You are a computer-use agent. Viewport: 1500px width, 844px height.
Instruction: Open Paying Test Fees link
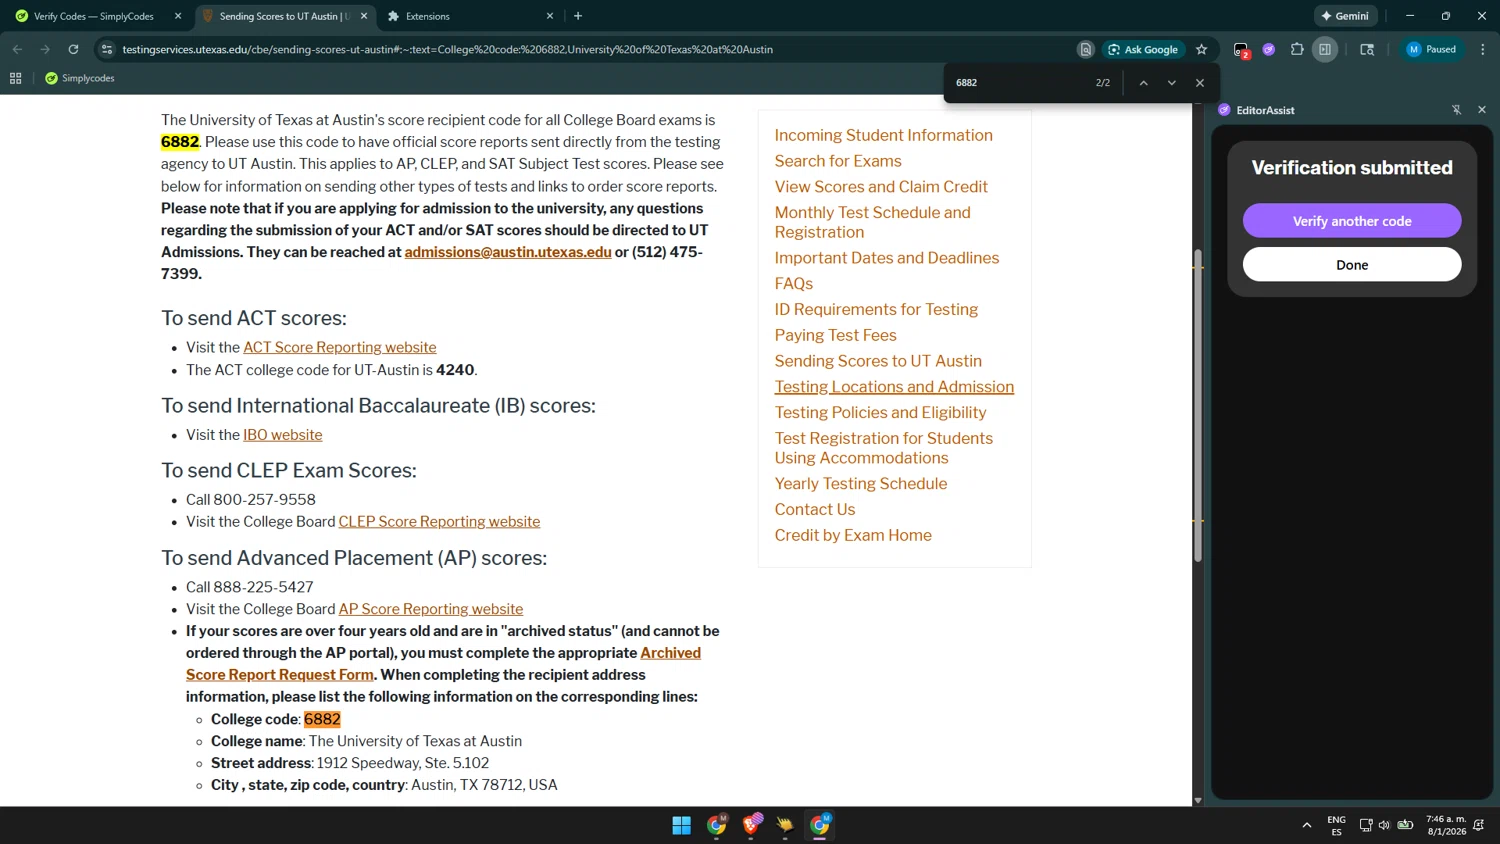(x=836, y=336)
